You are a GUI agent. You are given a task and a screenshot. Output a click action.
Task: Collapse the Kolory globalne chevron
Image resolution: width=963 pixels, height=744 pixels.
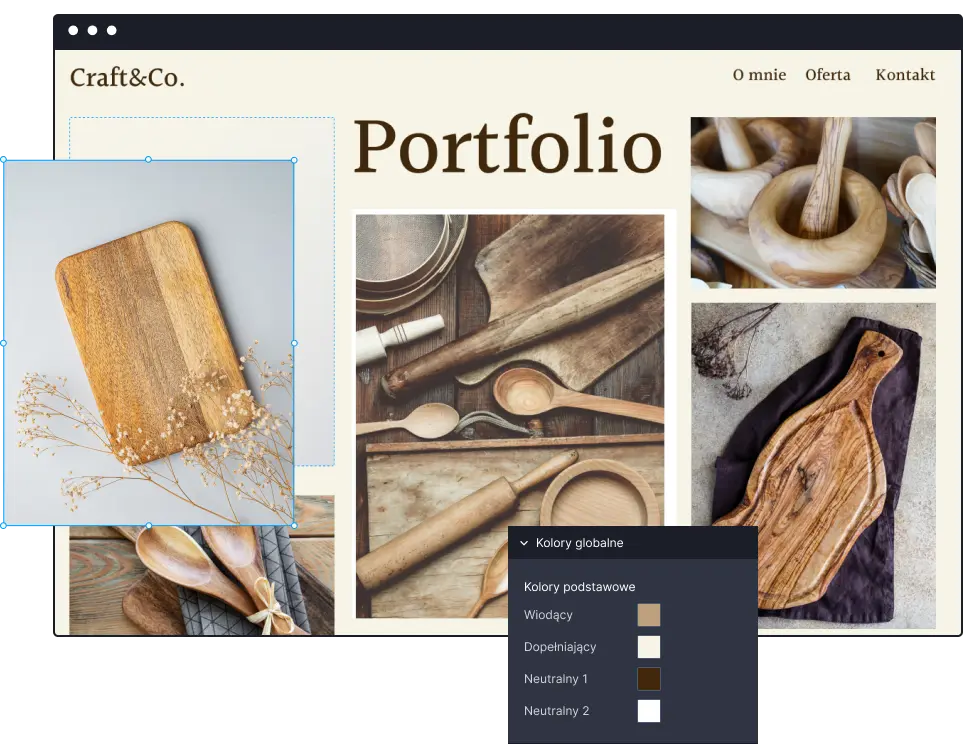(523, 543)
